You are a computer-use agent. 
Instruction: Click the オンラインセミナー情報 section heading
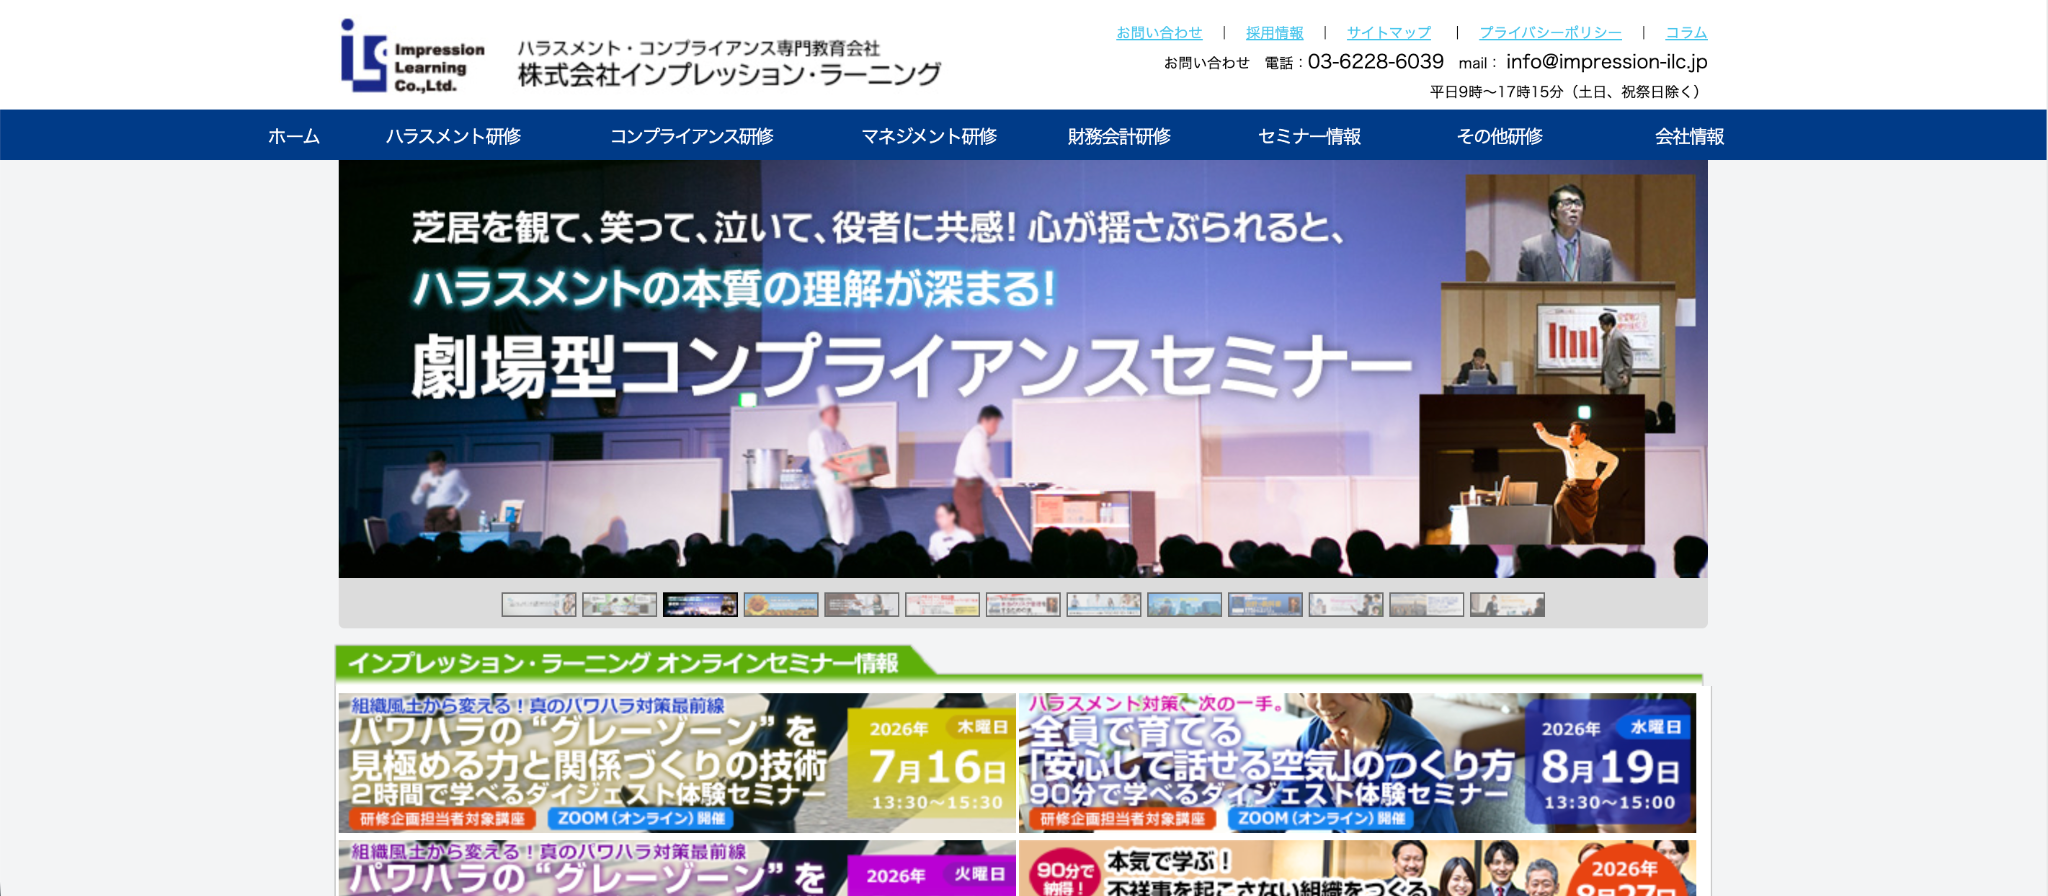coord(622,663)
